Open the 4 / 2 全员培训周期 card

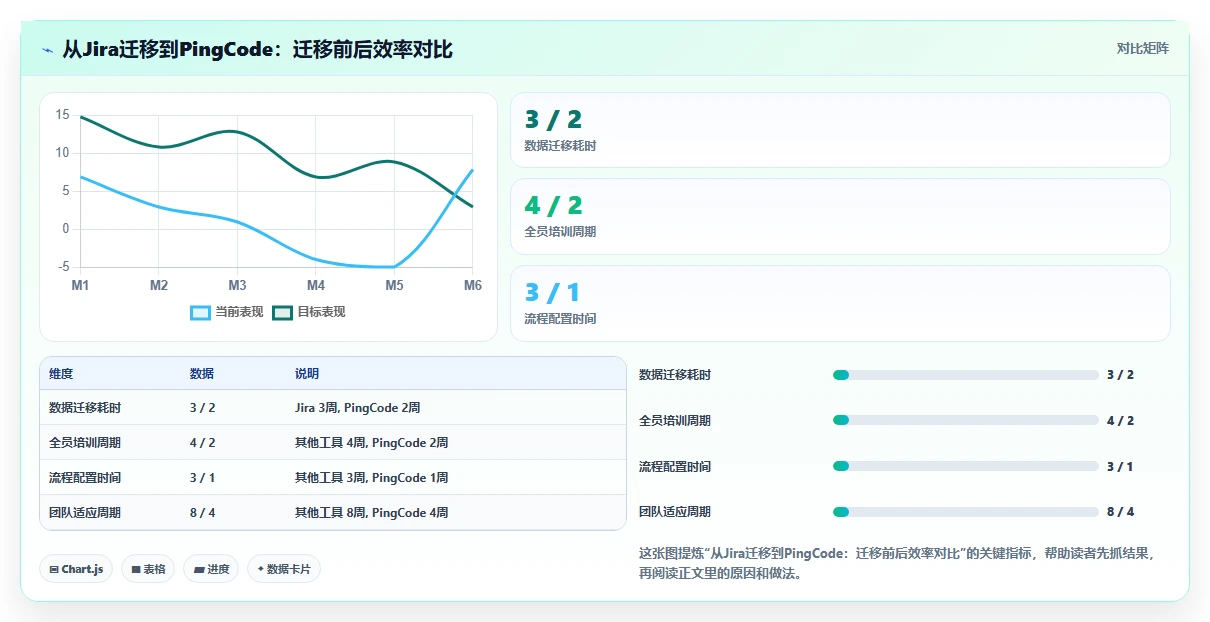840,216
